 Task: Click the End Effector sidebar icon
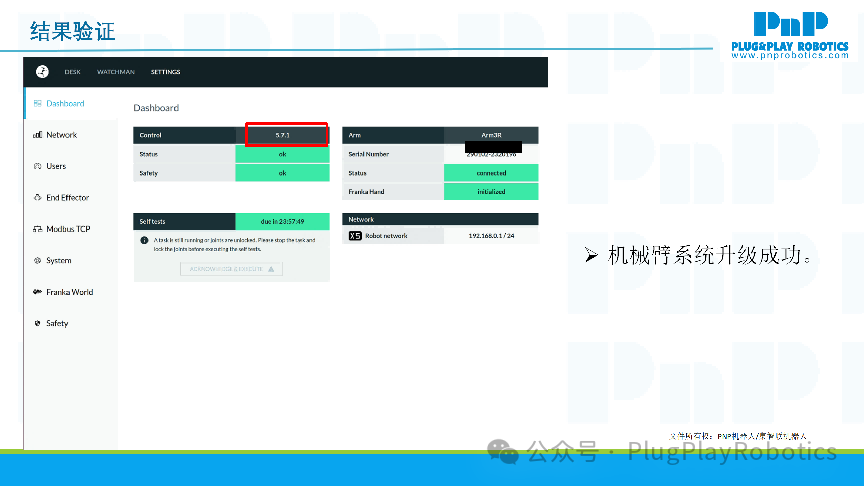(x=37, y=197)
